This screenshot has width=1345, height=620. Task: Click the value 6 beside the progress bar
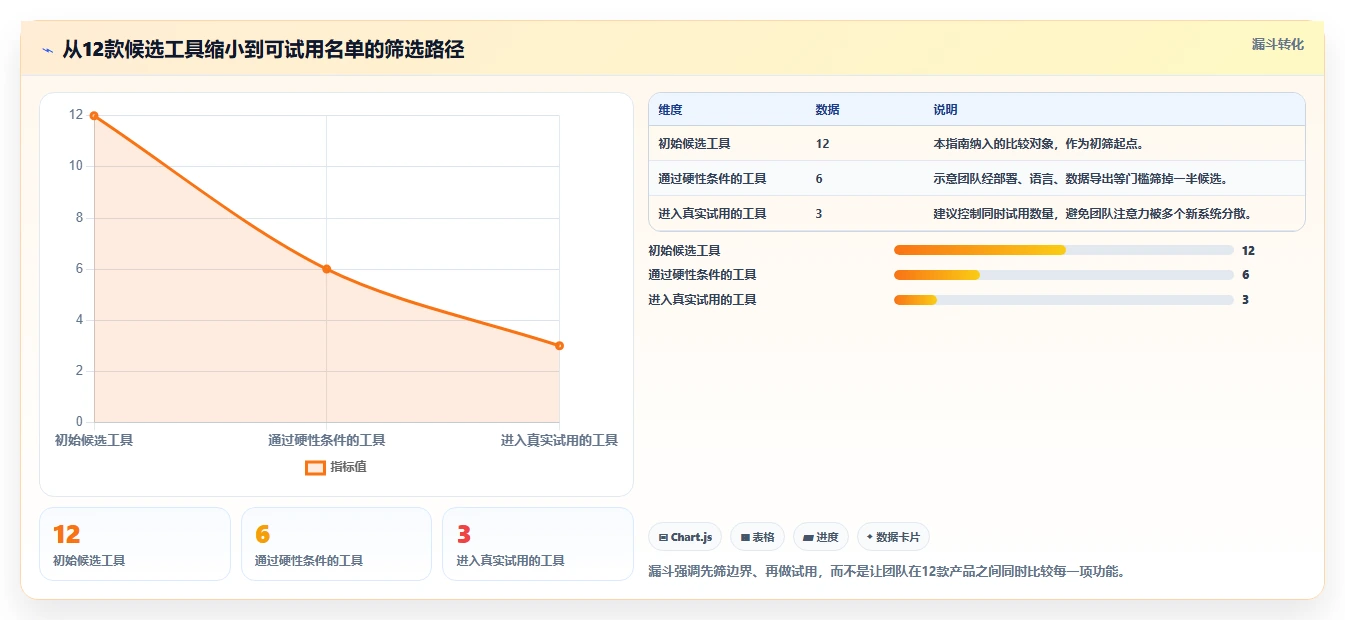tap(1245, 275)
